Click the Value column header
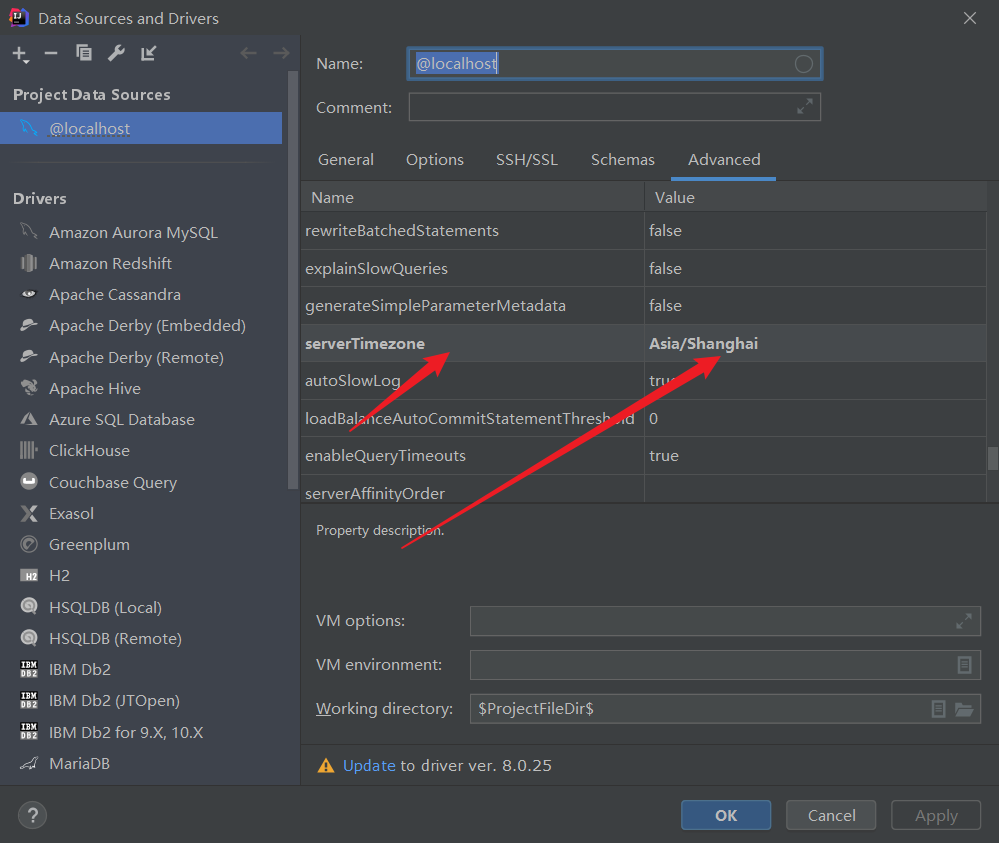The height and width of the screenshot is (843, 999). point(816,198)
